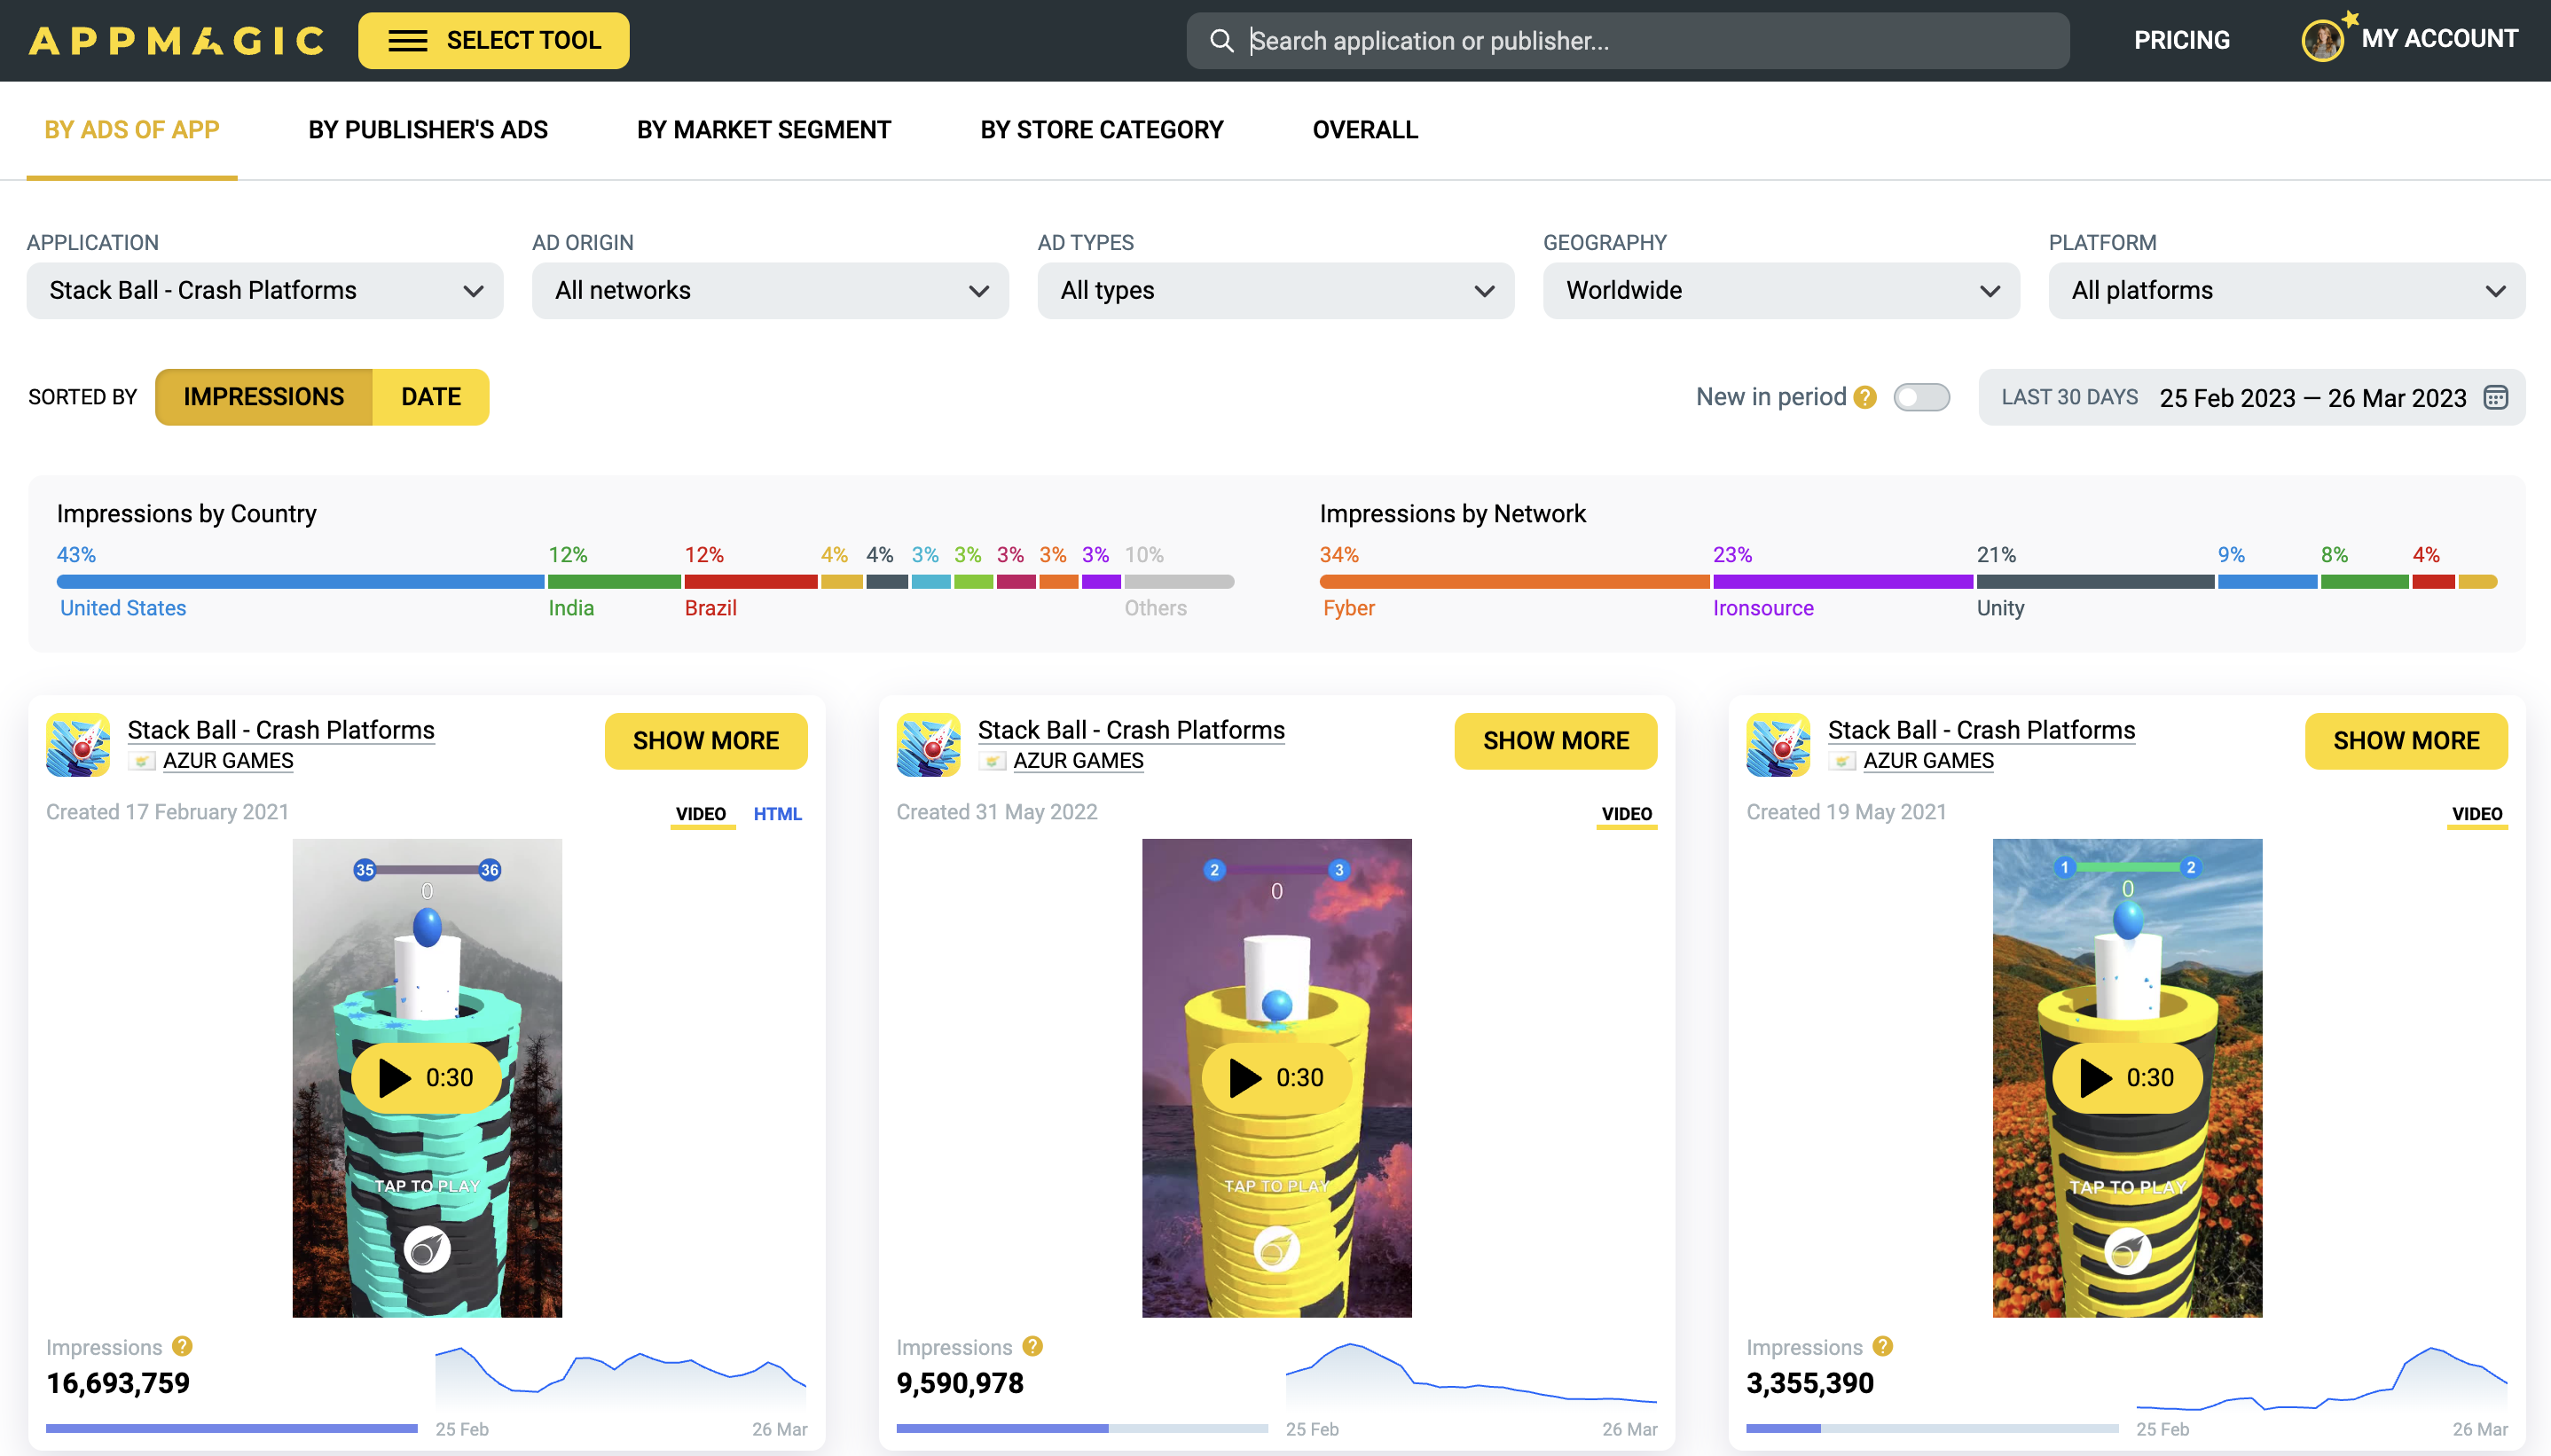
Task: Play the video created 31 May 2022
Action: [1276, 1077]
